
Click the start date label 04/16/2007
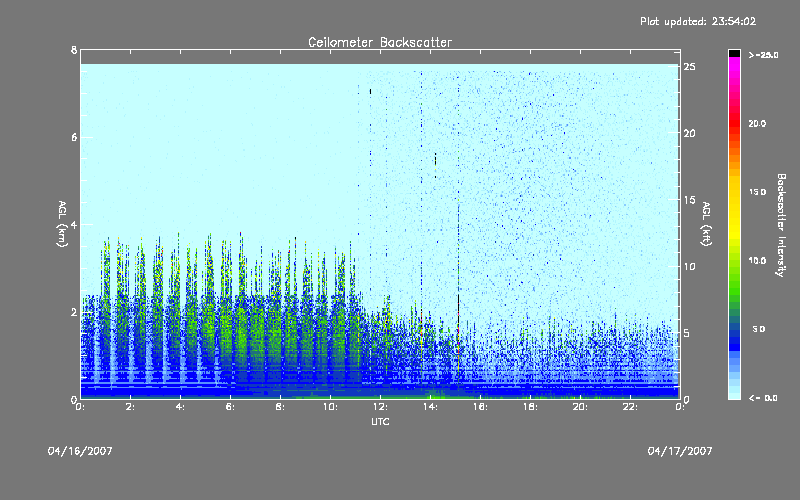80,451
